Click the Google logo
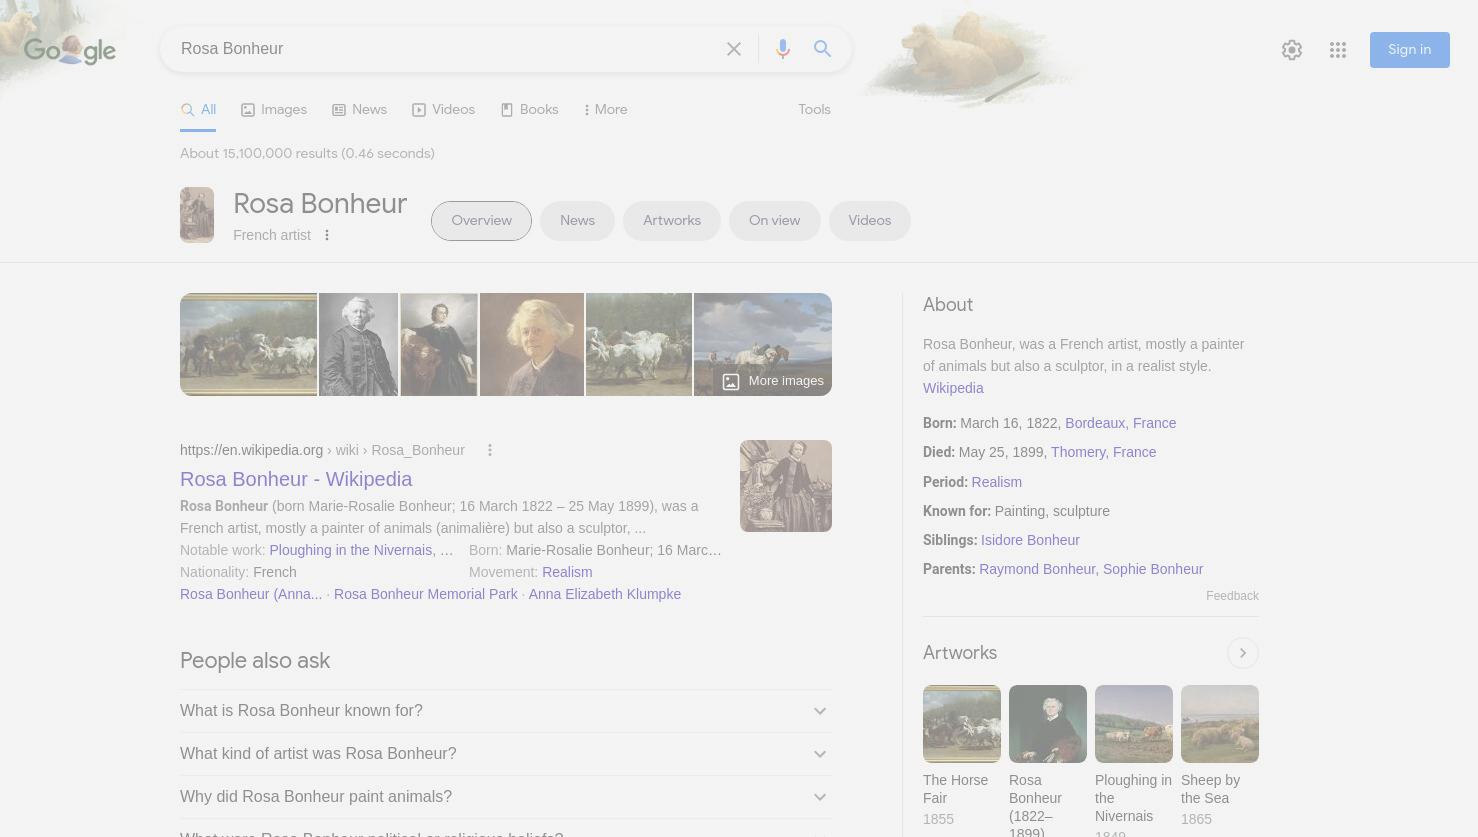The width and height of the screenshot is (1478, 837). coord(70,49)
